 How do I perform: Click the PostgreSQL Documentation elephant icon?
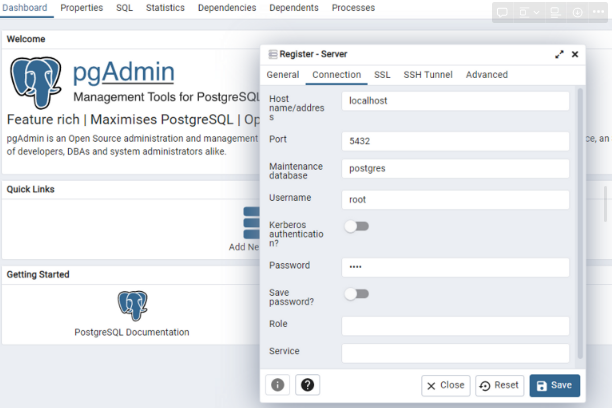click(132, 305)
